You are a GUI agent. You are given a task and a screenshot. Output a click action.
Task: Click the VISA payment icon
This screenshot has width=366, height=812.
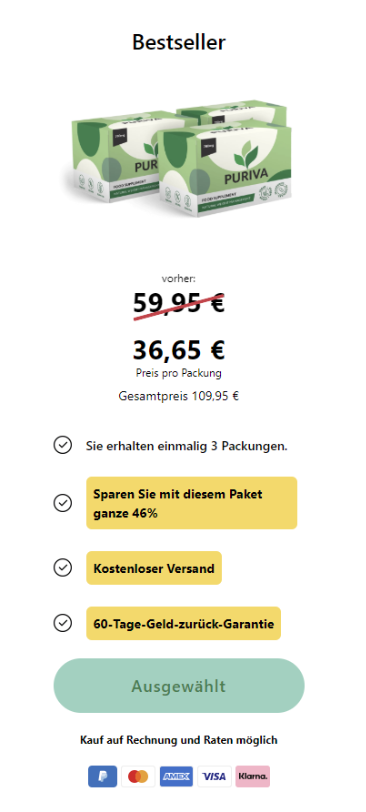point(214,776)
